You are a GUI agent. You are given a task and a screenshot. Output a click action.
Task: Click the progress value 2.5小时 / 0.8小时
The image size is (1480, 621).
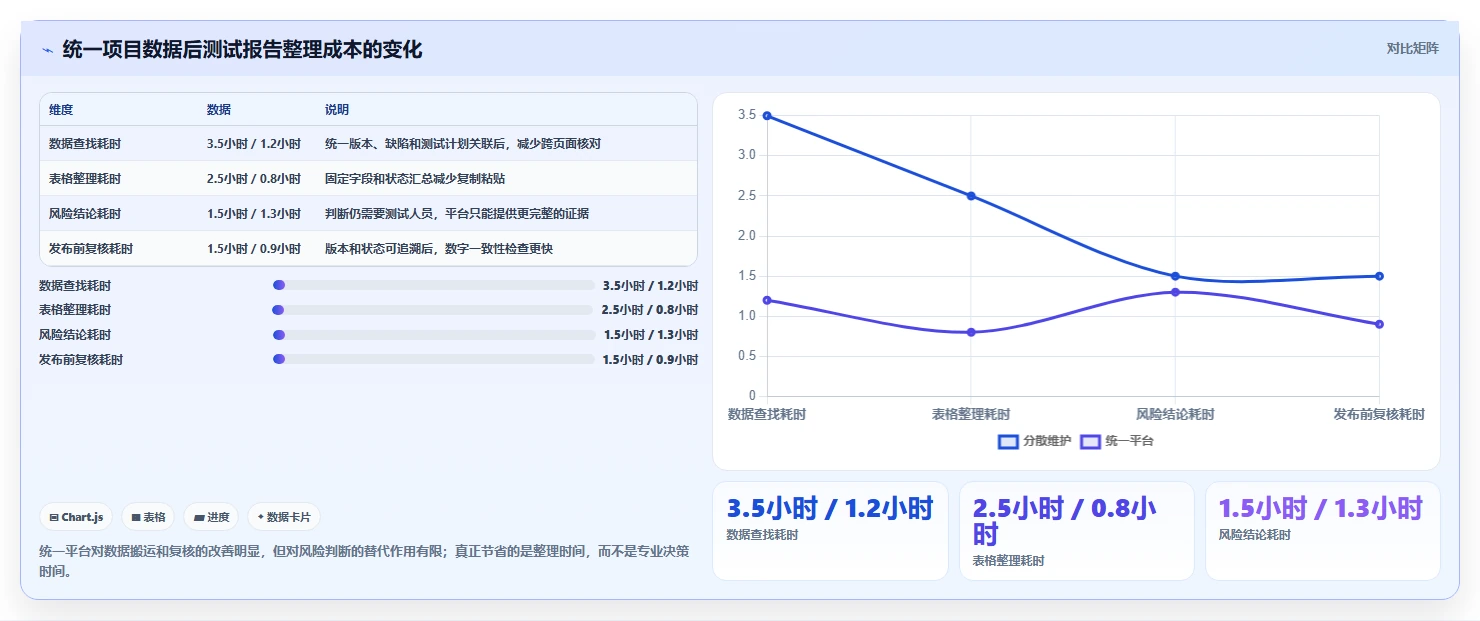[650, 310]
